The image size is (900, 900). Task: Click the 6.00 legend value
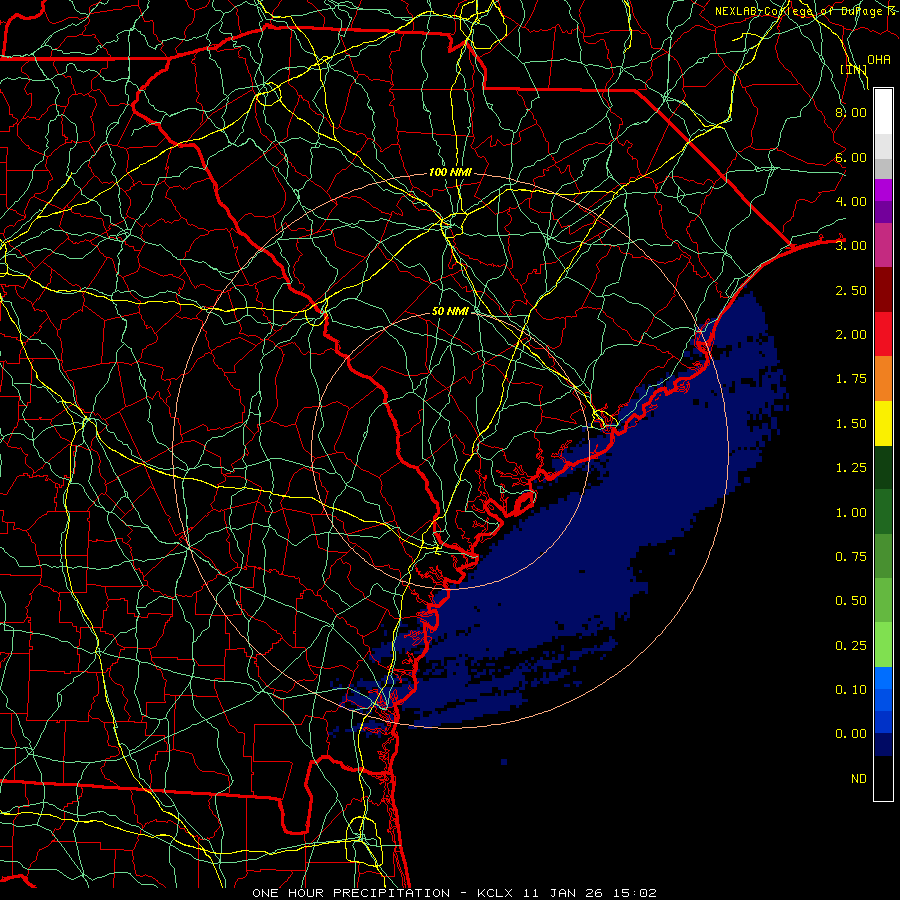(x=851, y=157)
